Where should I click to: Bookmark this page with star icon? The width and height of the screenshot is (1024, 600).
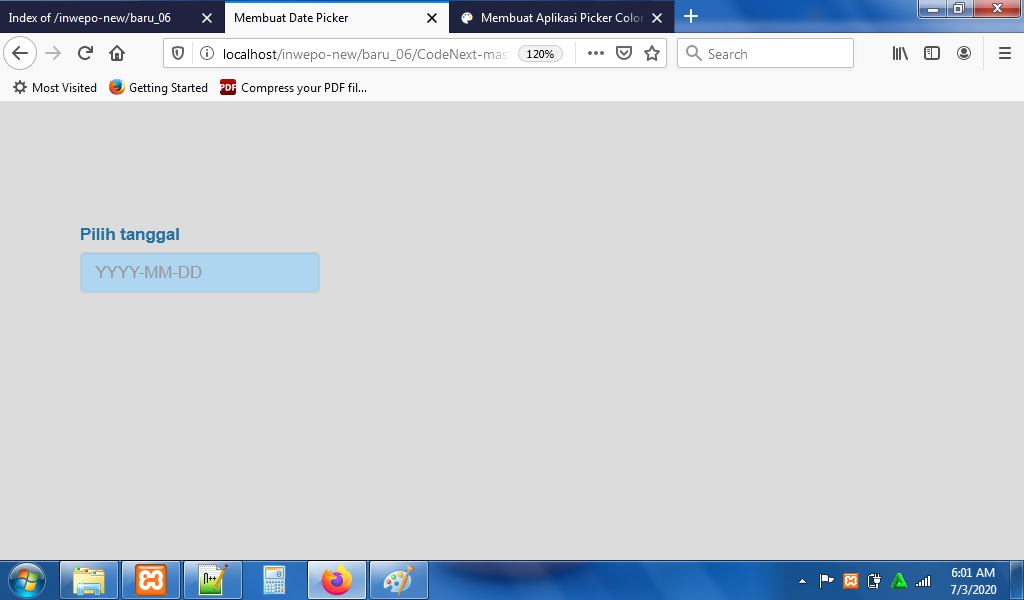point(652,54)
